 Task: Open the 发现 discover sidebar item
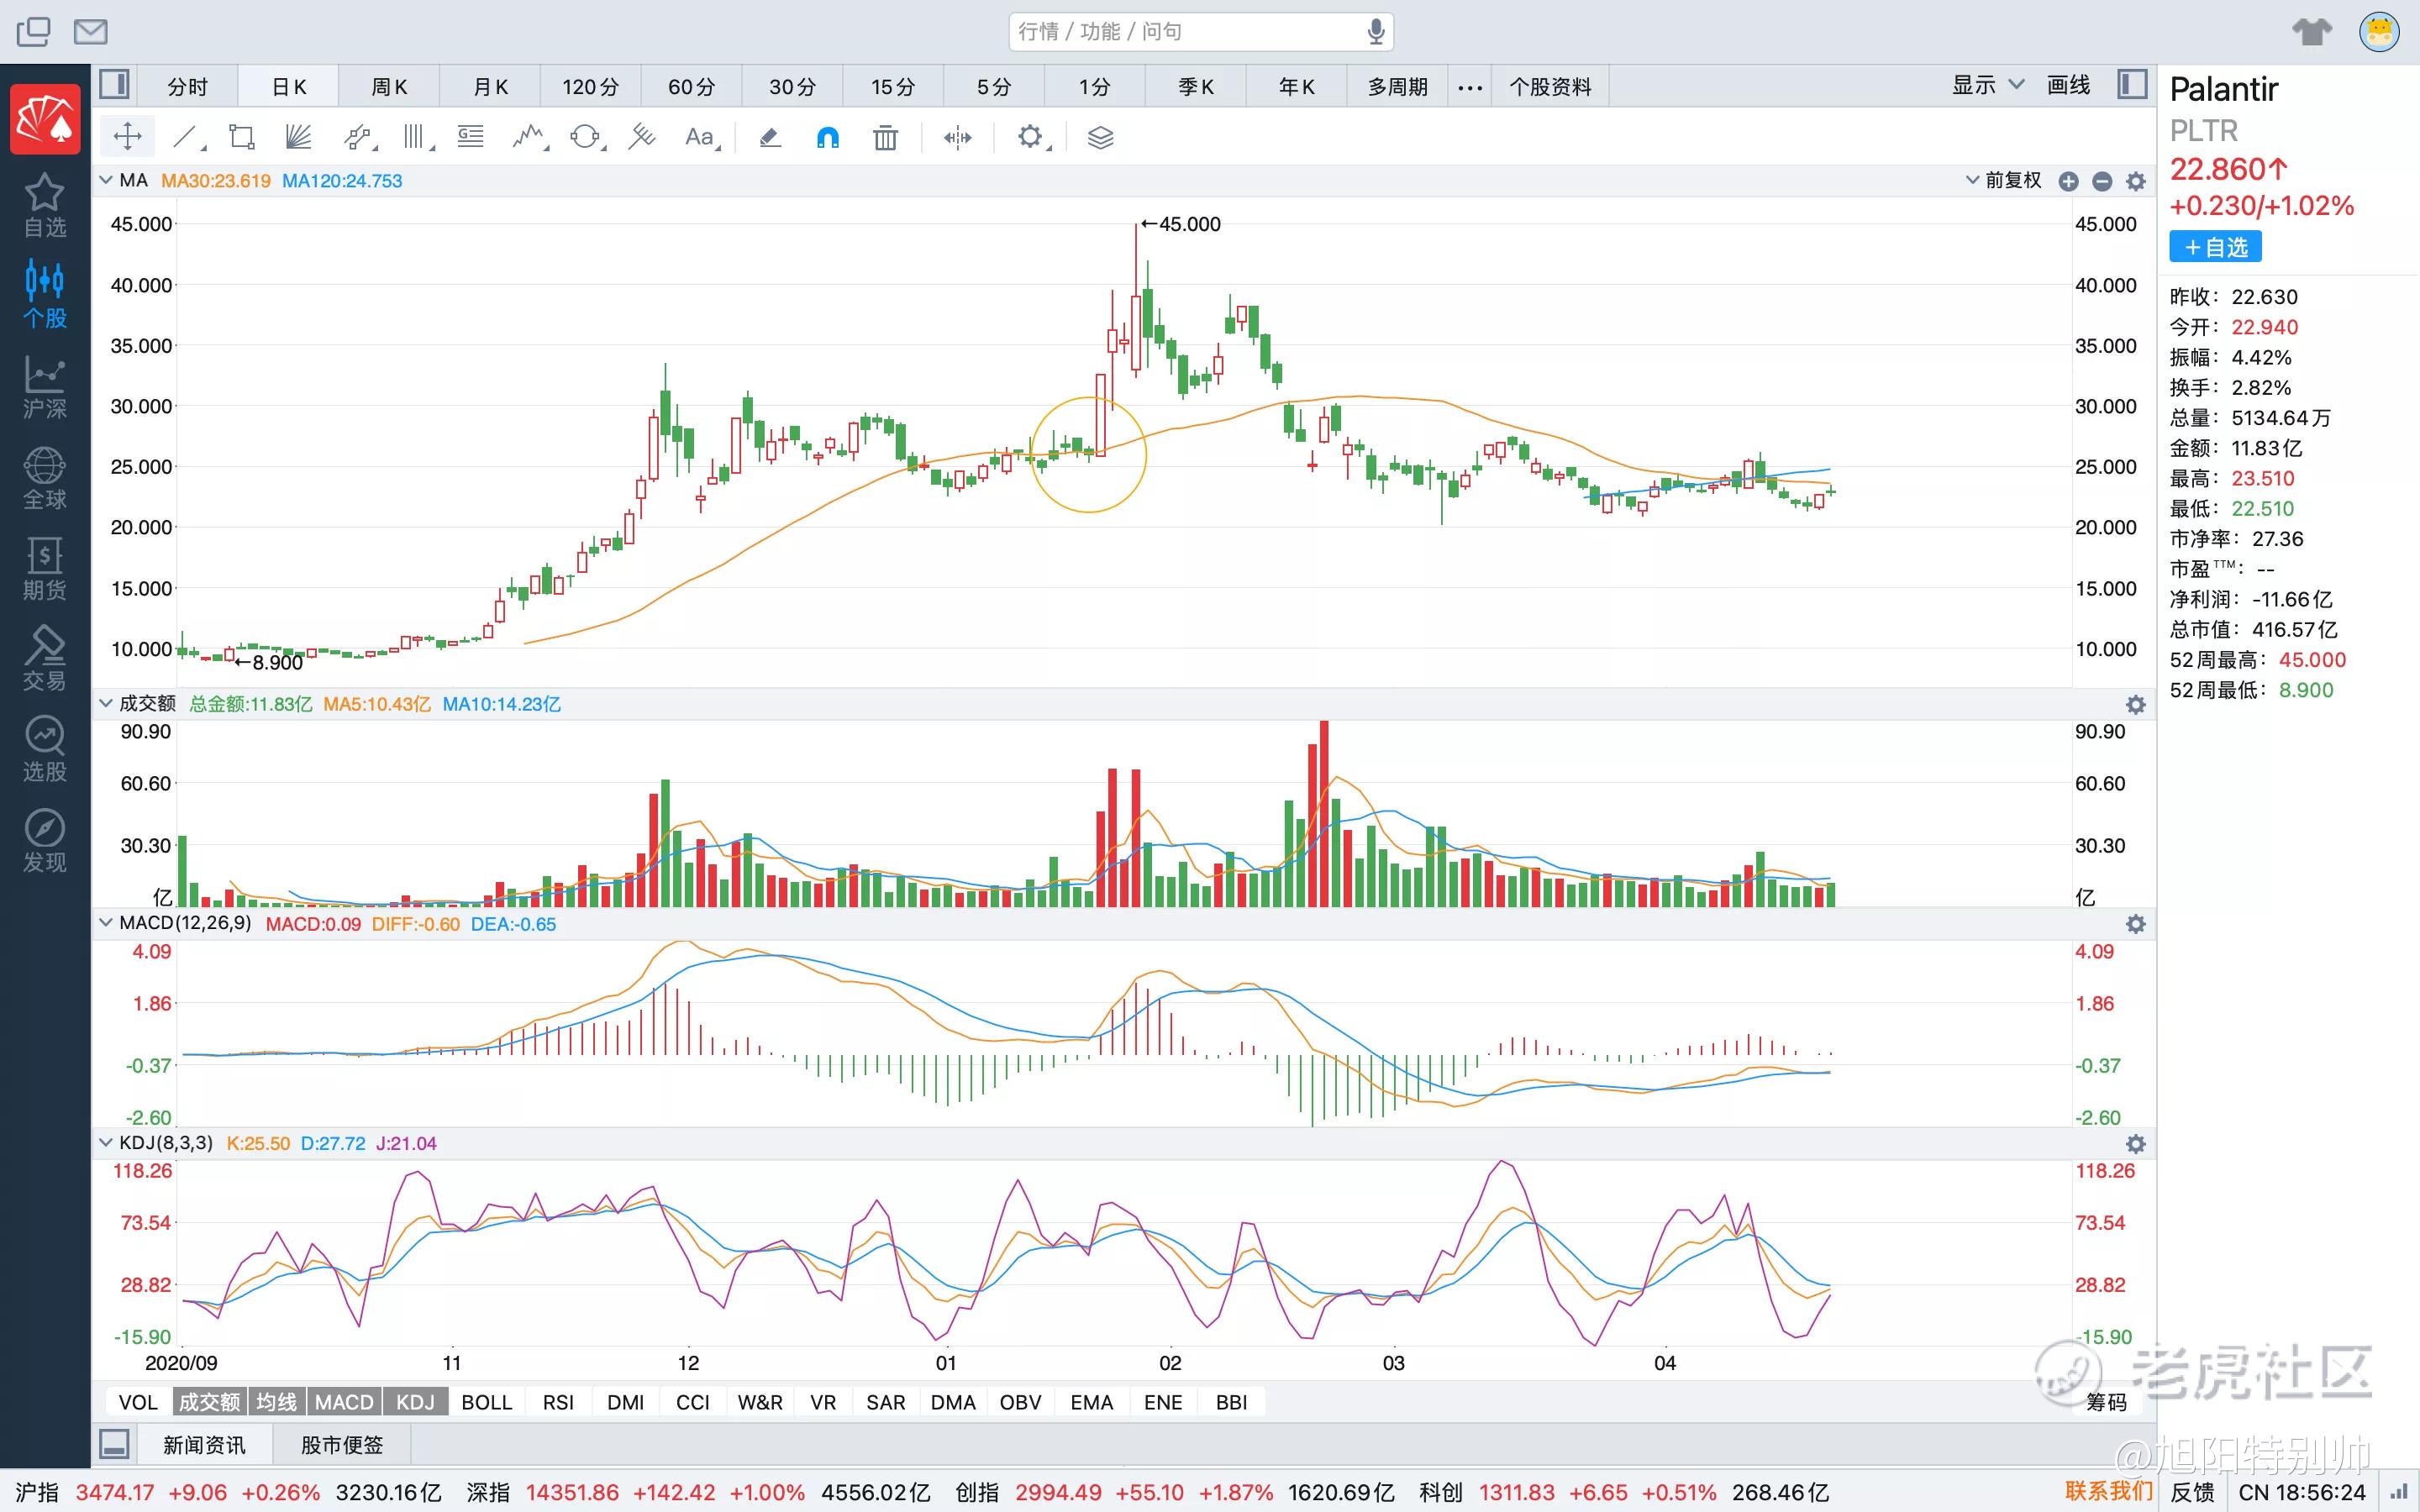45,841
